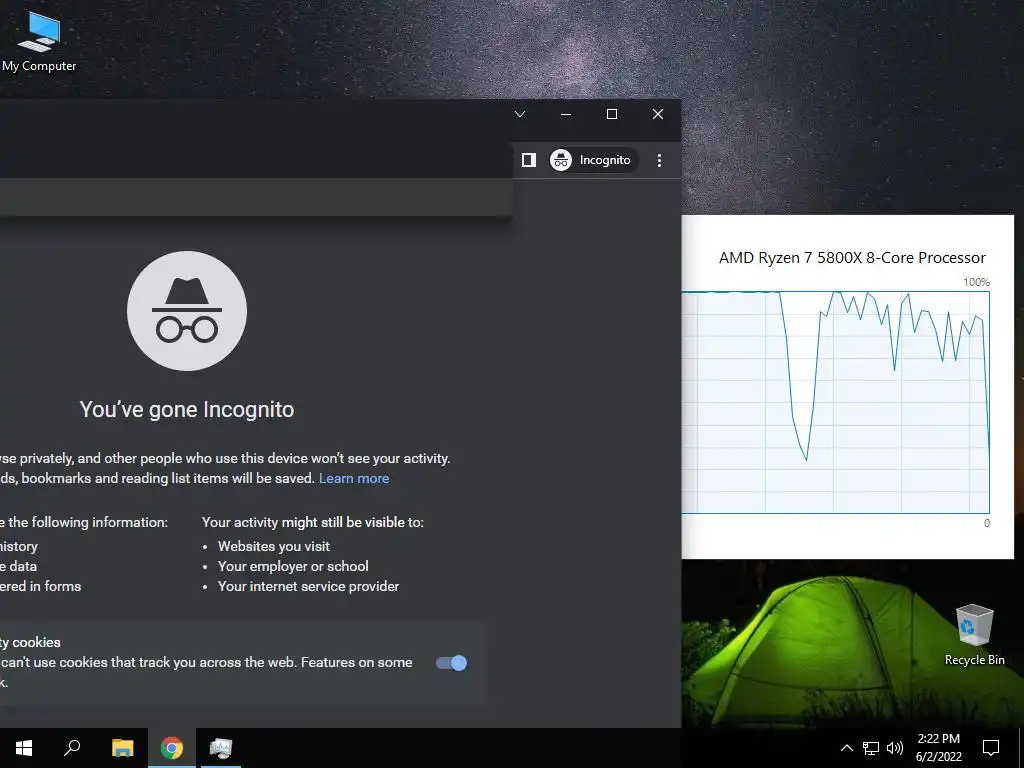The image size is (1024, 768).
Task: Click the Chrome side panel icon
Action: tap(529, 160)
